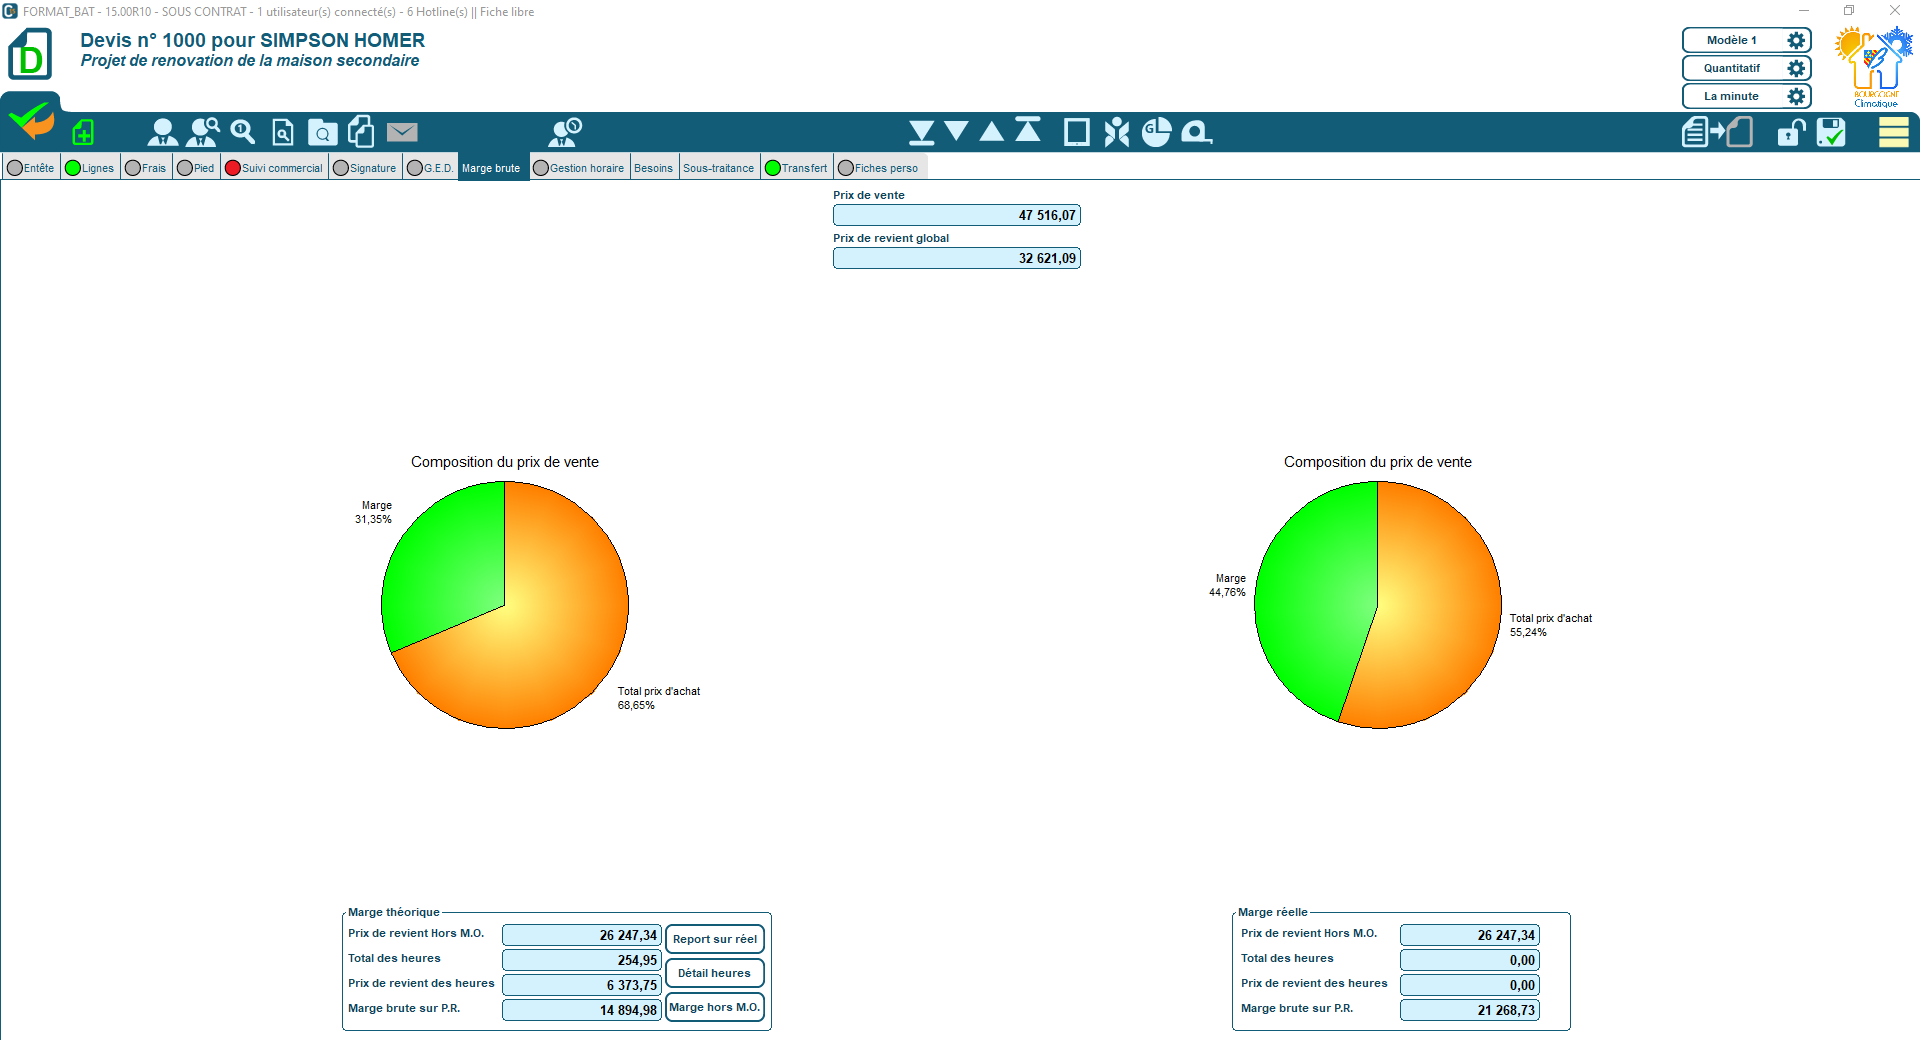Click the document preview icon
This screenshot has height=1040, width=1920.
point(283,132)
